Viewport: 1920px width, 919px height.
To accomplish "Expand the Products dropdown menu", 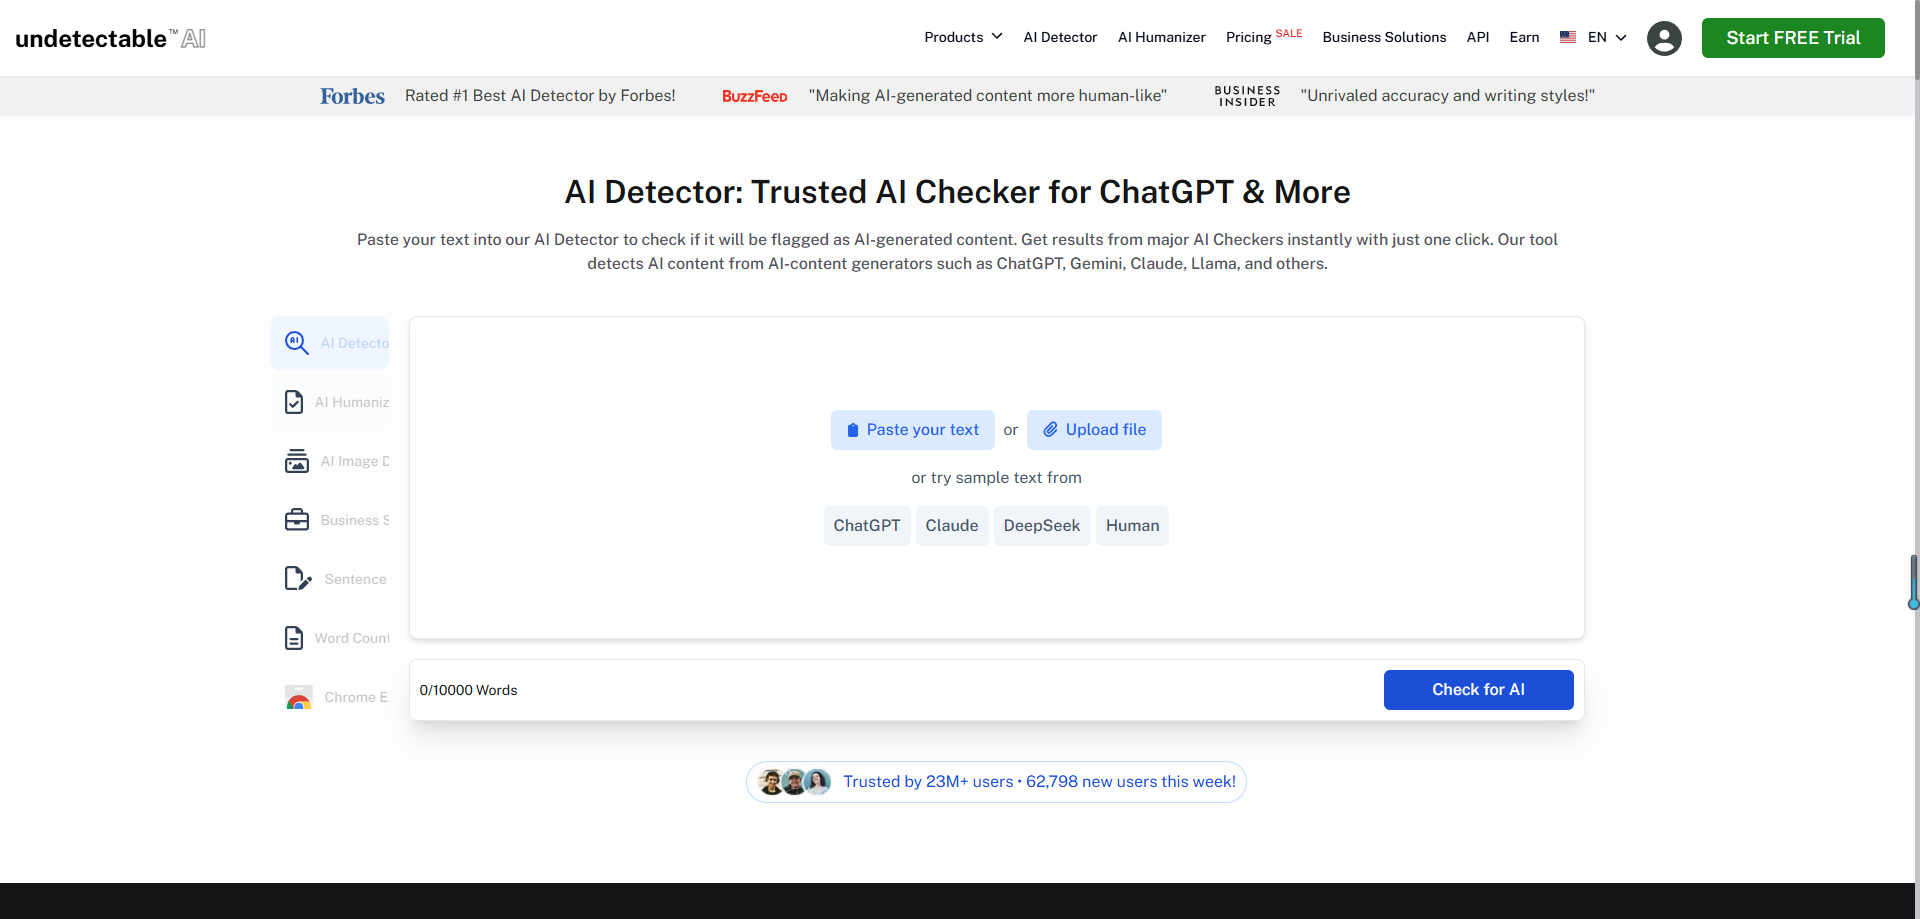I will [x=963, y=37].
